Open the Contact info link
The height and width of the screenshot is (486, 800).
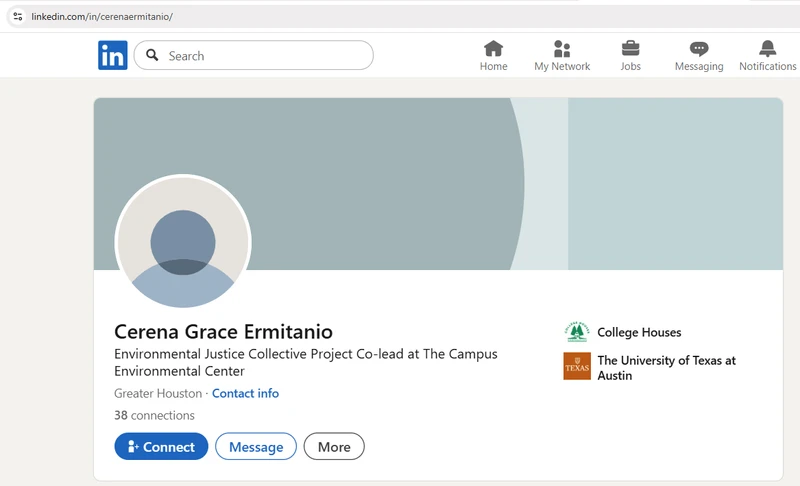click(x=245, y=393)
